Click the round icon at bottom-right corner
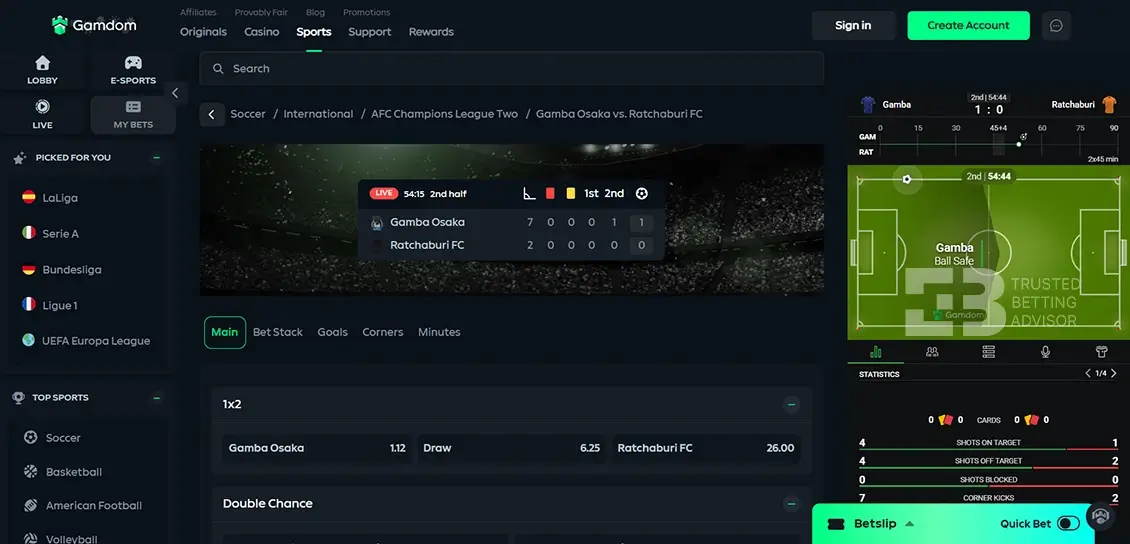 [1100, 516]
